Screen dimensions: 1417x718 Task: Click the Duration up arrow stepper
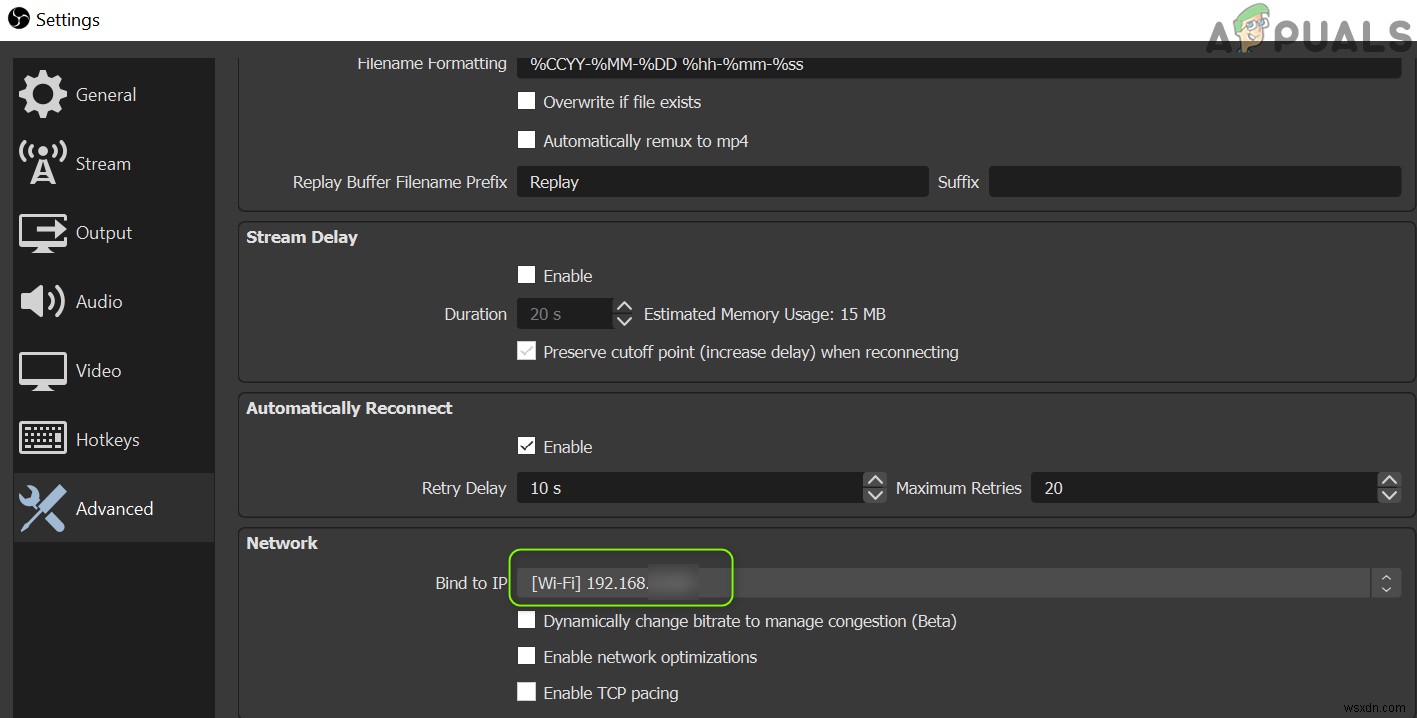[x=623, y=306]
